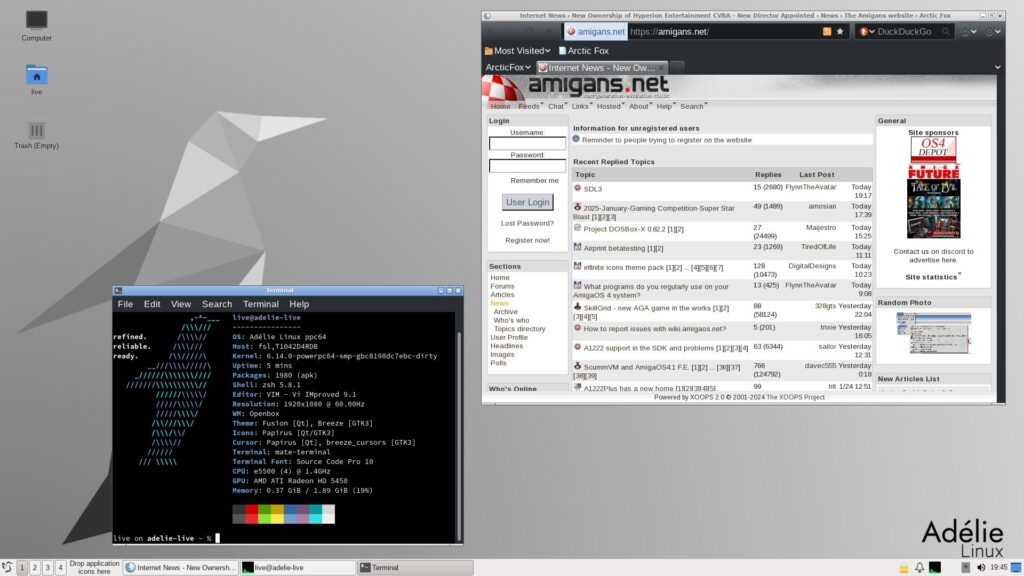1024x576 pixels.
Task: Click the info icon beside registration reminder
Action: (x=577, y=139)
